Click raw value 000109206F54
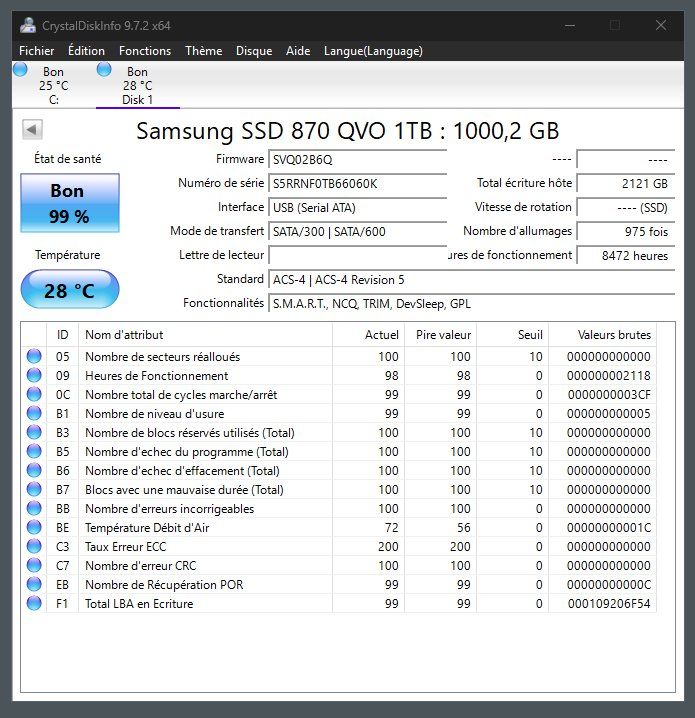The height and width of the screenshot is (718, 695). [609, 604]
